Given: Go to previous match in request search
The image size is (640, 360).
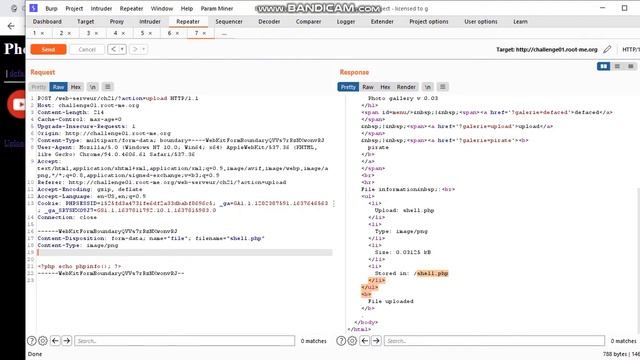Looking at the screenshot, I should pos(55,340).
